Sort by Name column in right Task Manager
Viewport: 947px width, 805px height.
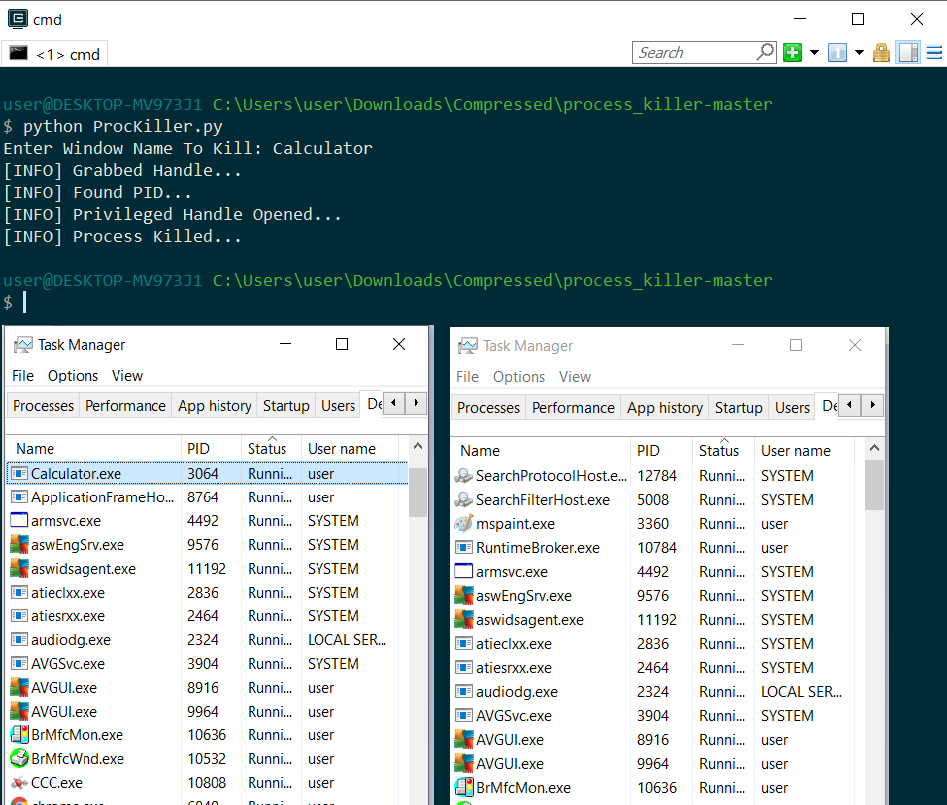[x=541, y=451]
